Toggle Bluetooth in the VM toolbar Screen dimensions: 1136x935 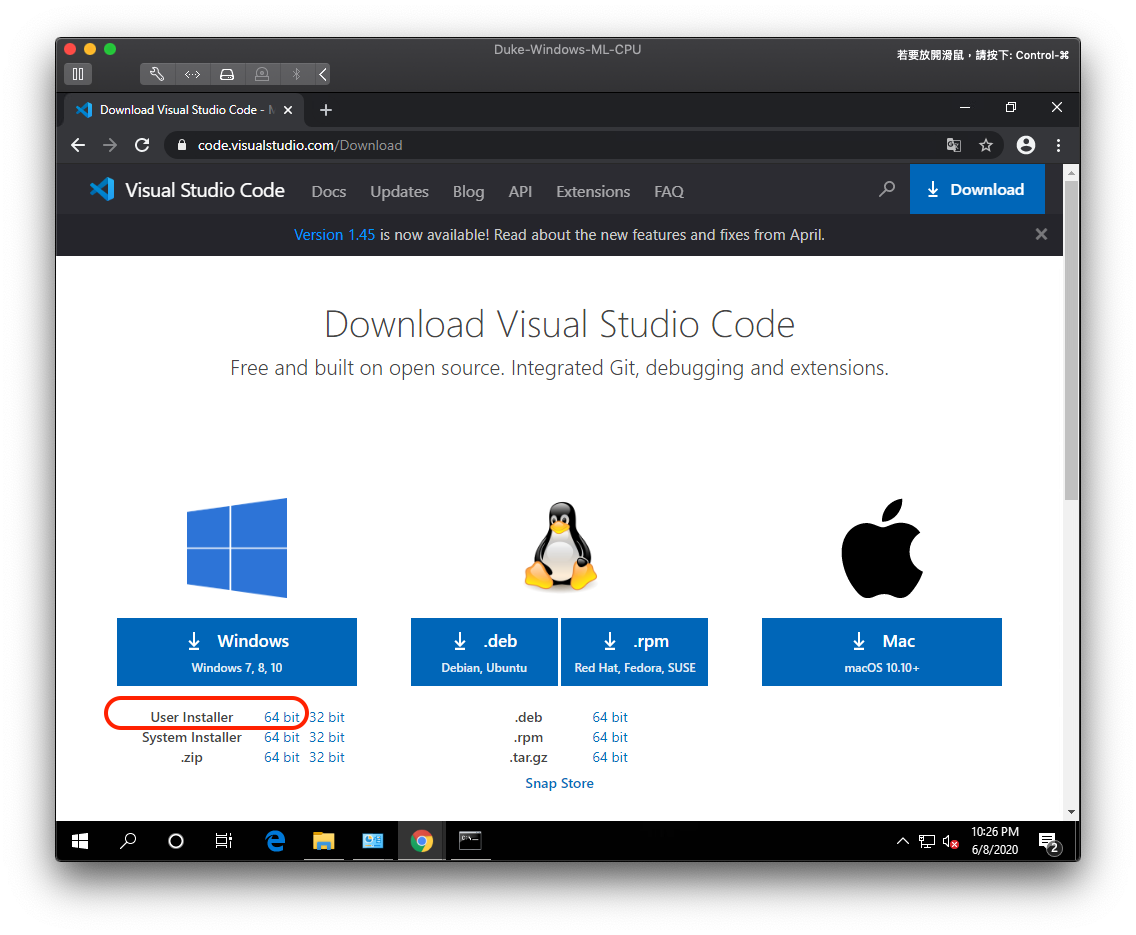(295, 73)
